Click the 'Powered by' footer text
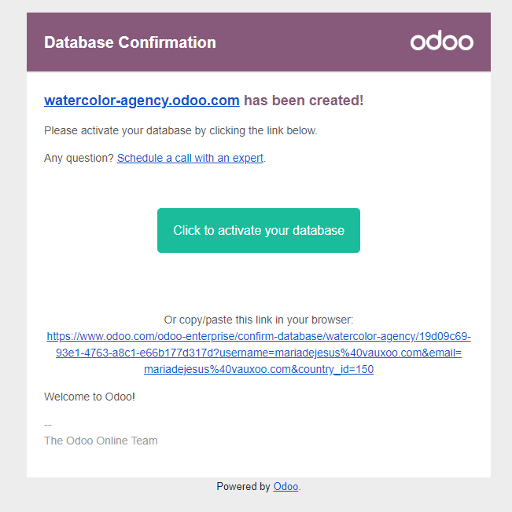Image resolution: width=512 pixels, height=512 pixels. [x=243, y=487]
